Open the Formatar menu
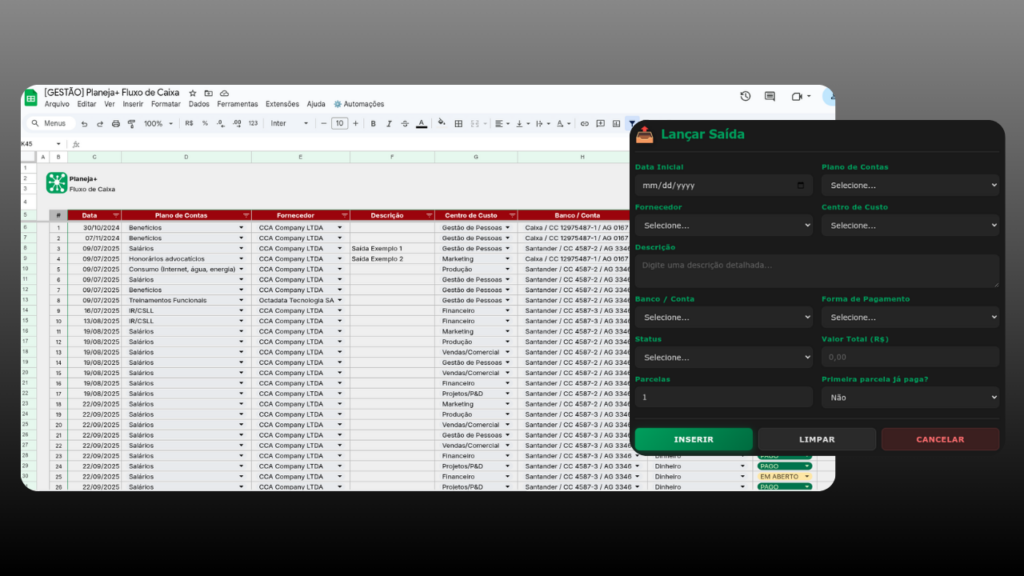The width and height of the screenshot is (1024, 576). pyautogui.click(x=166, y=104)
